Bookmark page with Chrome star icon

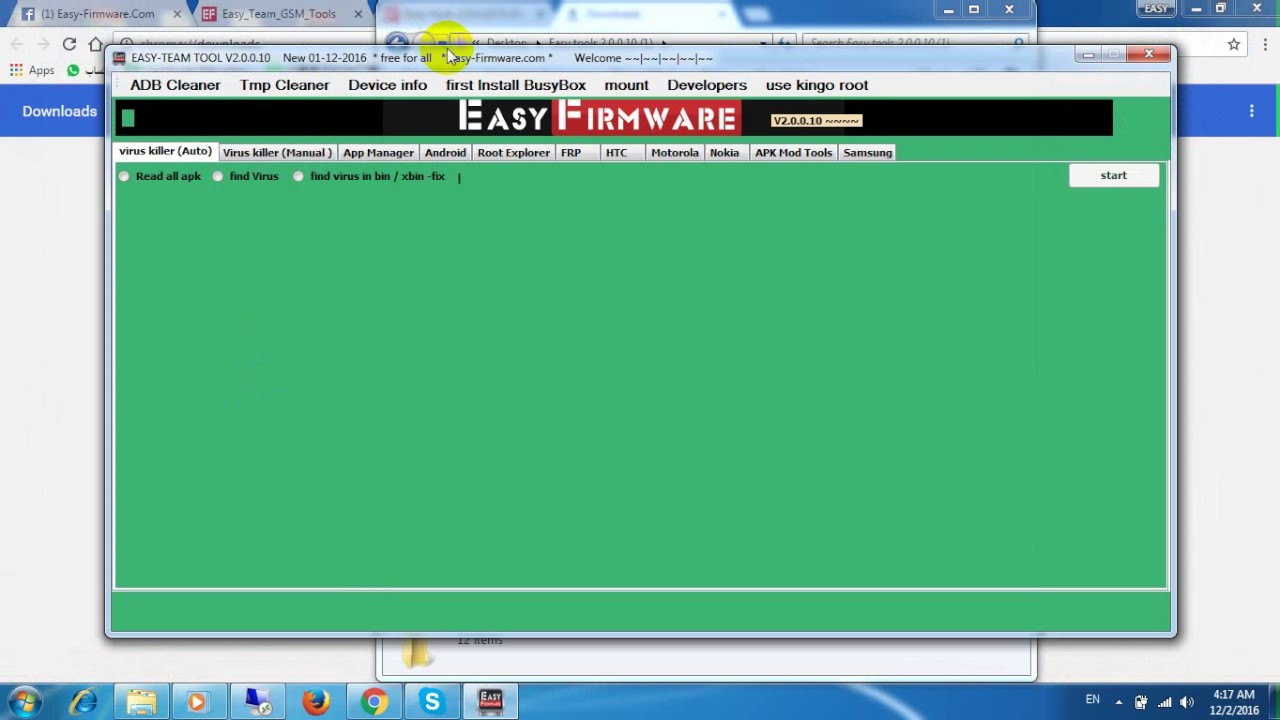tap(1234, 44)
